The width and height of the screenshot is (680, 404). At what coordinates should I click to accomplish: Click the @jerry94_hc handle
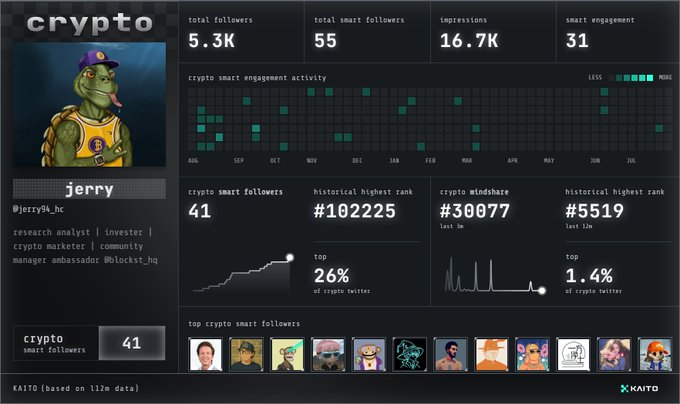pyautogui.click(x=38, y=209)
